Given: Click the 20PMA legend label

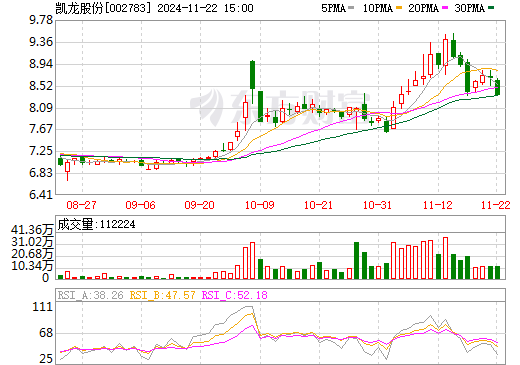Looking at the screenshot, I should point(423,8).
